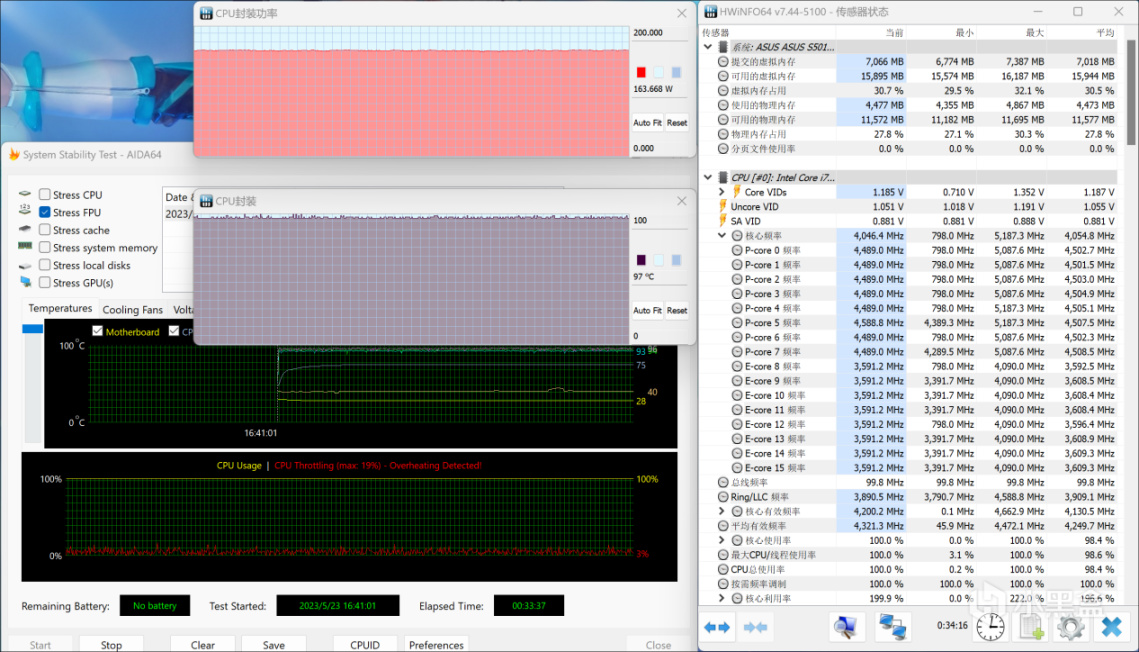The width and height of the screenshot is (1139, 652).
Task: Click the red color swatch on power graph
Action: coord(641,72)
